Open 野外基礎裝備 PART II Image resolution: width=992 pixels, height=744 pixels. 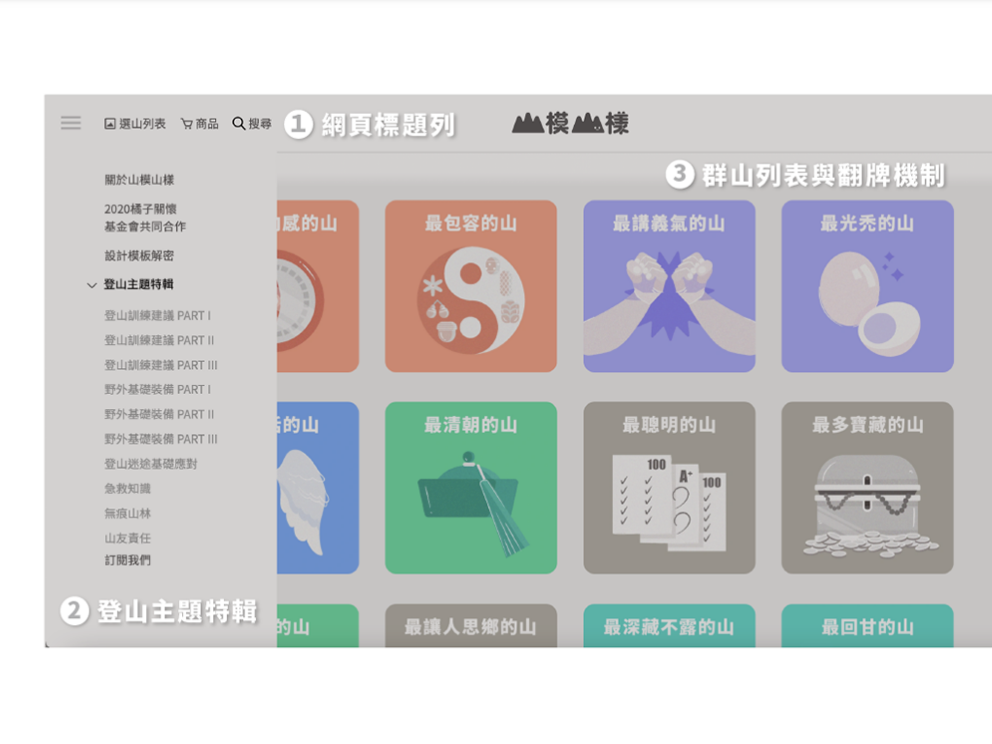pyautogui.click(x=159, y=414)
